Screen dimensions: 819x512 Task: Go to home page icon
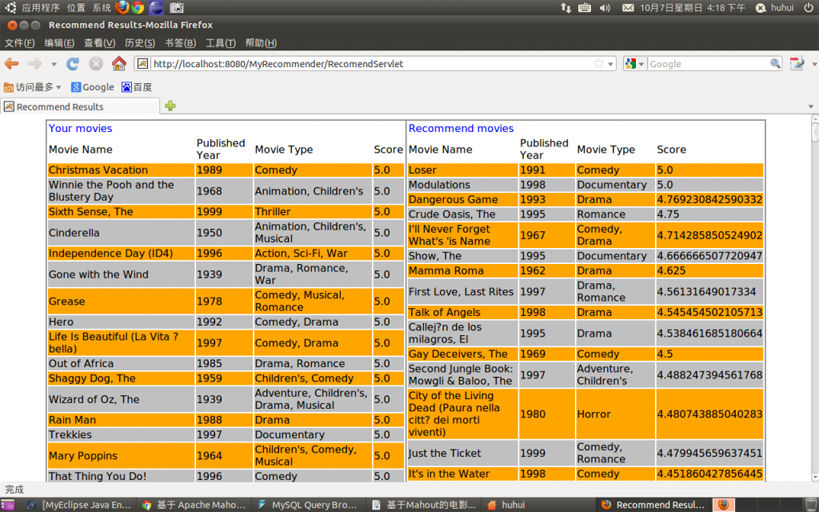(119, 63)
